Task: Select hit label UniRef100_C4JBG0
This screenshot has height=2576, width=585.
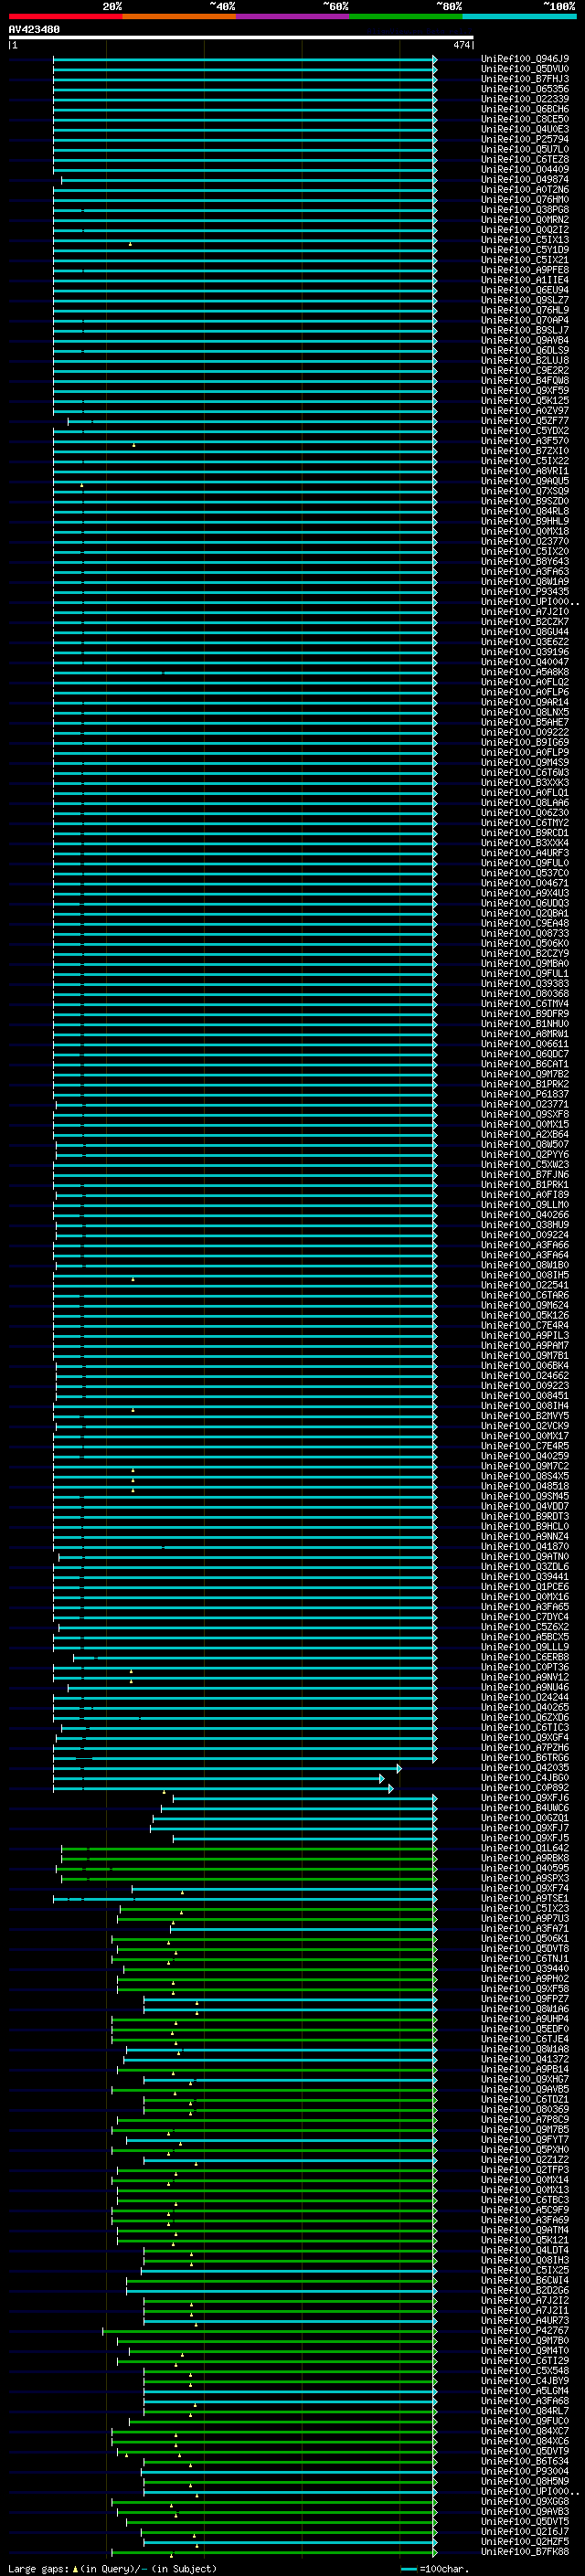Action: [x=524, y=1778]
